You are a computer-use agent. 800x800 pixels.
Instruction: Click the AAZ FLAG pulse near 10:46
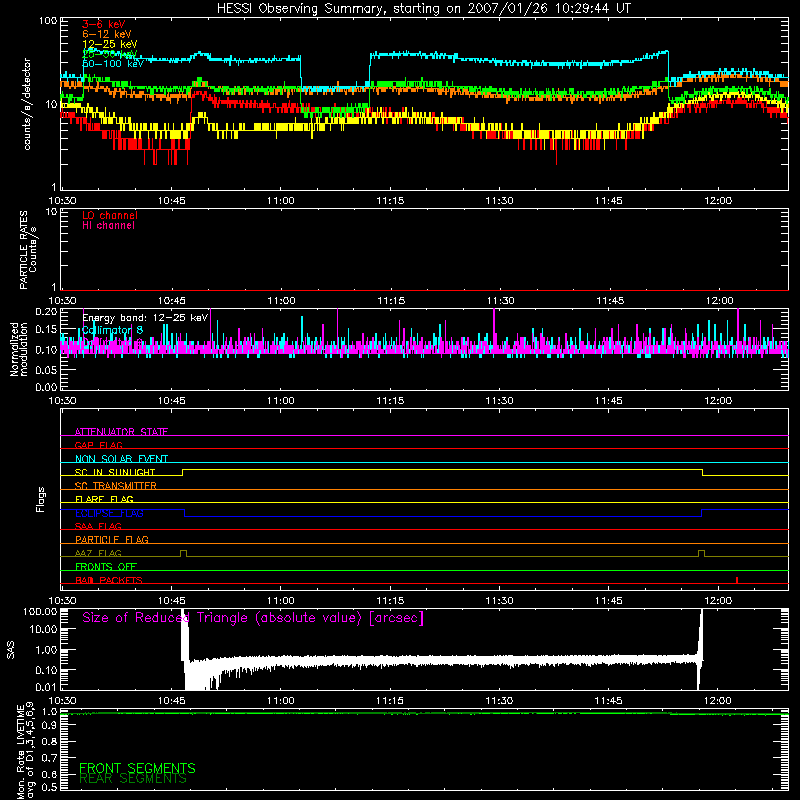click(184, 554)
